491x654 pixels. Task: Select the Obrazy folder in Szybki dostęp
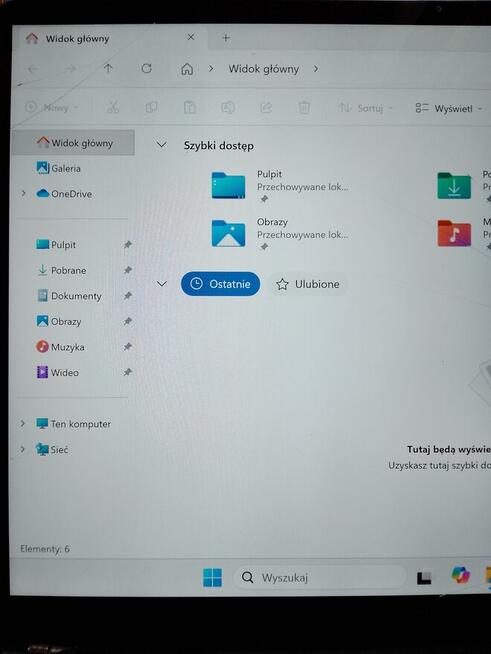[279, 234]
